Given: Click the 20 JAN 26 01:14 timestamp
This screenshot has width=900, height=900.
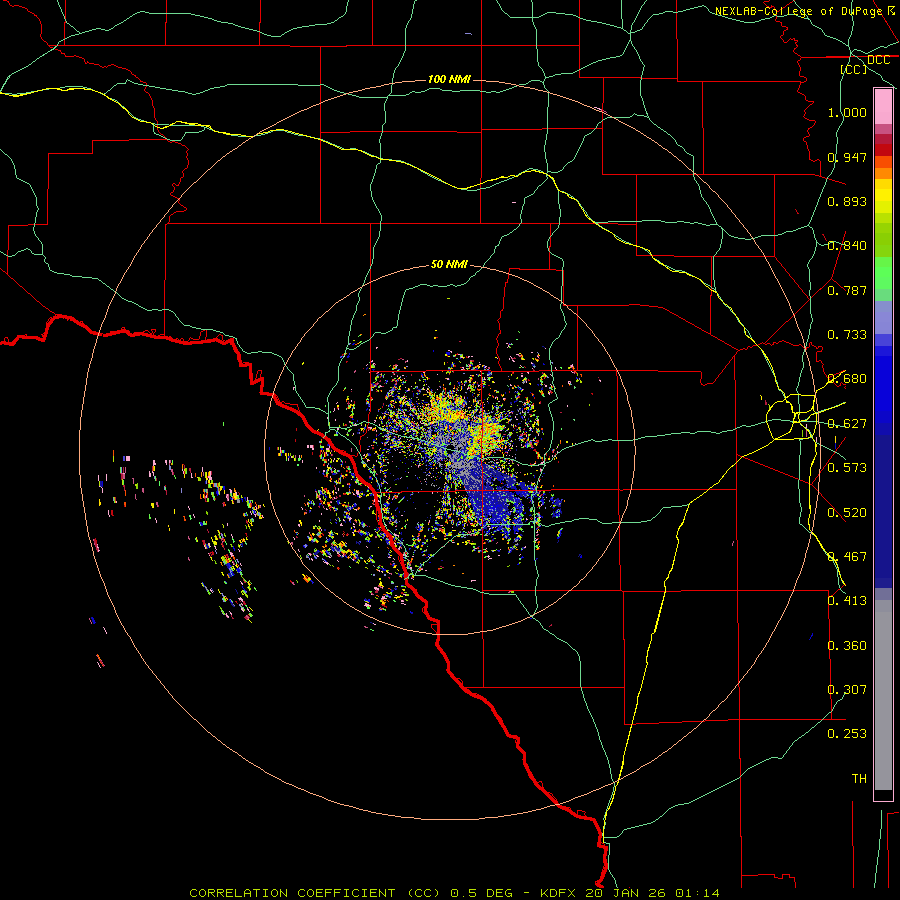Looking at the screenshot, I should pos(652,893).
